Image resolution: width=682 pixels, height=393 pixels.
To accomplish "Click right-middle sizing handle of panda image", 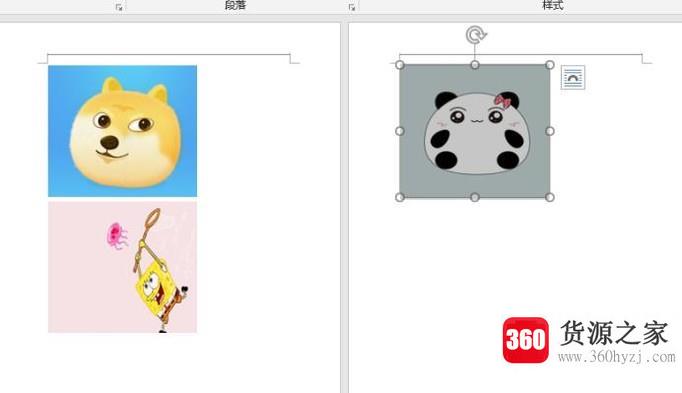I will point(550,131).
